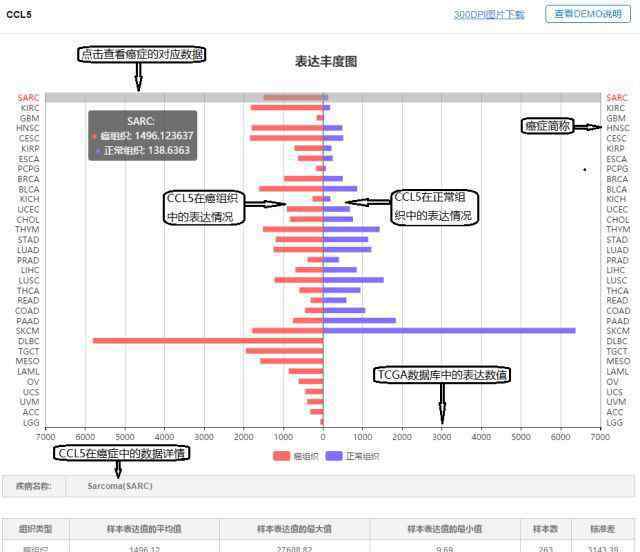Select CHOL label on left axis
Viewport: 640px width, 552px height.
28,220
